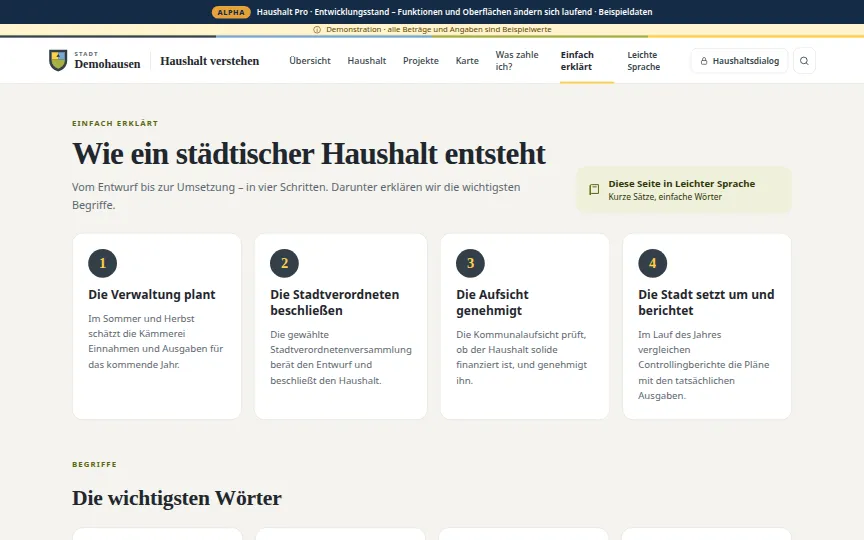This screenshot has height=540, width=864.
Task: Open the Haushalt navigation item
Action: pyautogui.click(x=366, y=61)
